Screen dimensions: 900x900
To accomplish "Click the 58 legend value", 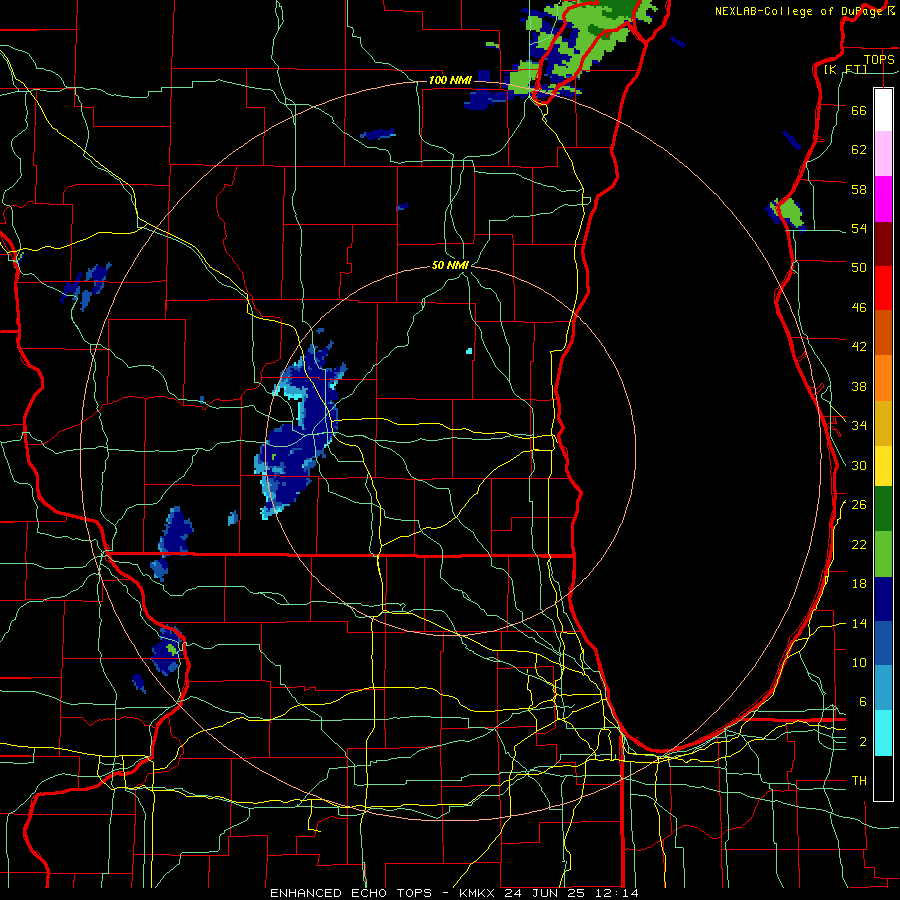I will point(859,189).
